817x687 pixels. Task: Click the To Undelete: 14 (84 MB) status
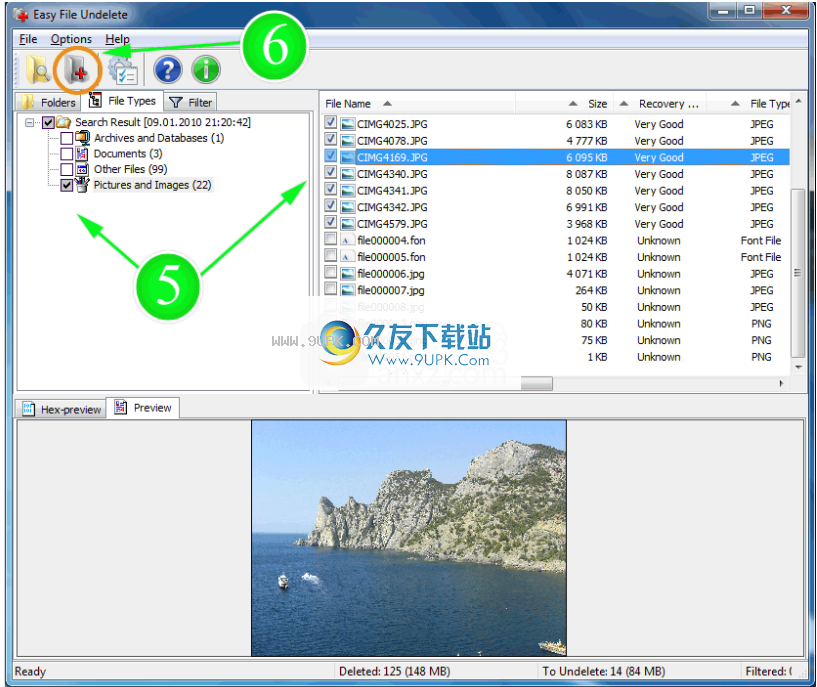click(603, 671)
